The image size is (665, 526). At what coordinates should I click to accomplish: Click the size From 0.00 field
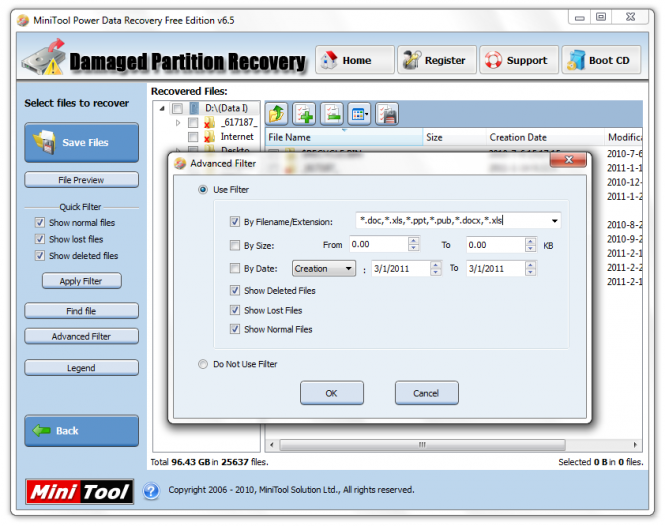point(379,244)
